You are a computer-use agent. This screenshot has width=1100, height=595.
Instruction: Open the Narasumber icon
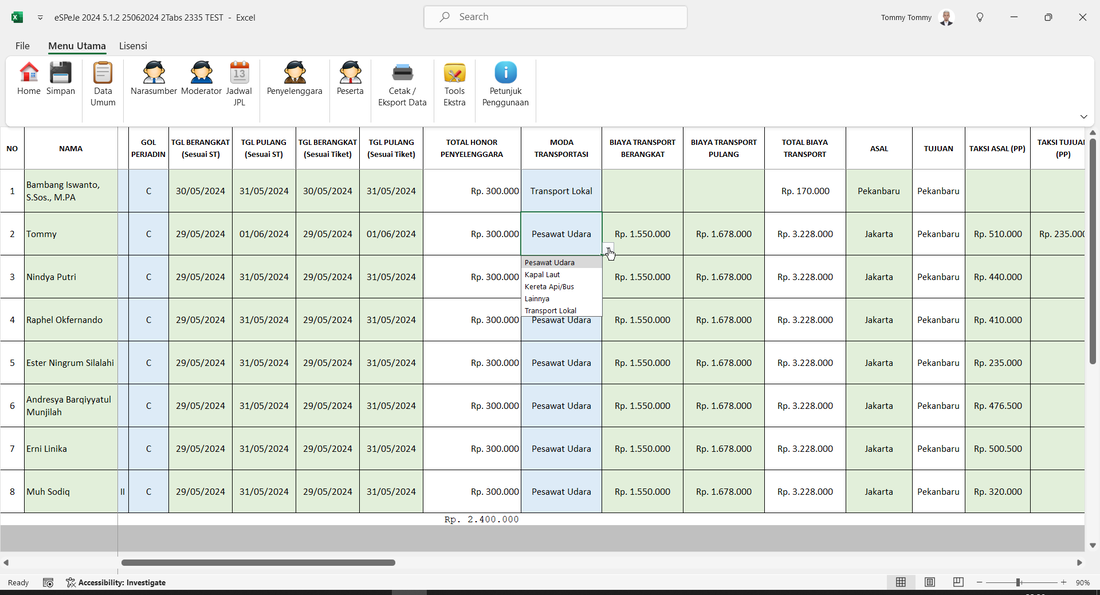pos(154,74)
